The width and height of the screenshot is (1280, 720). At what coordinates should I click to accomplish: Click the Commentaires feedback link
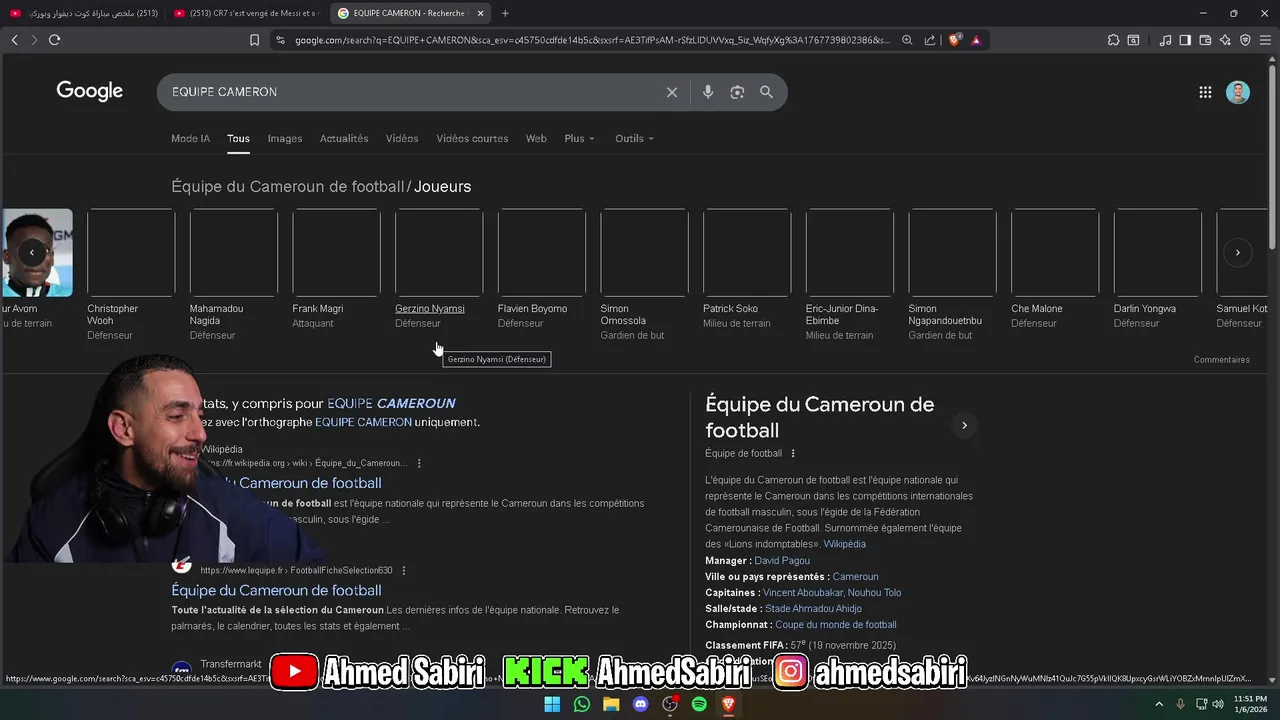1221,360
